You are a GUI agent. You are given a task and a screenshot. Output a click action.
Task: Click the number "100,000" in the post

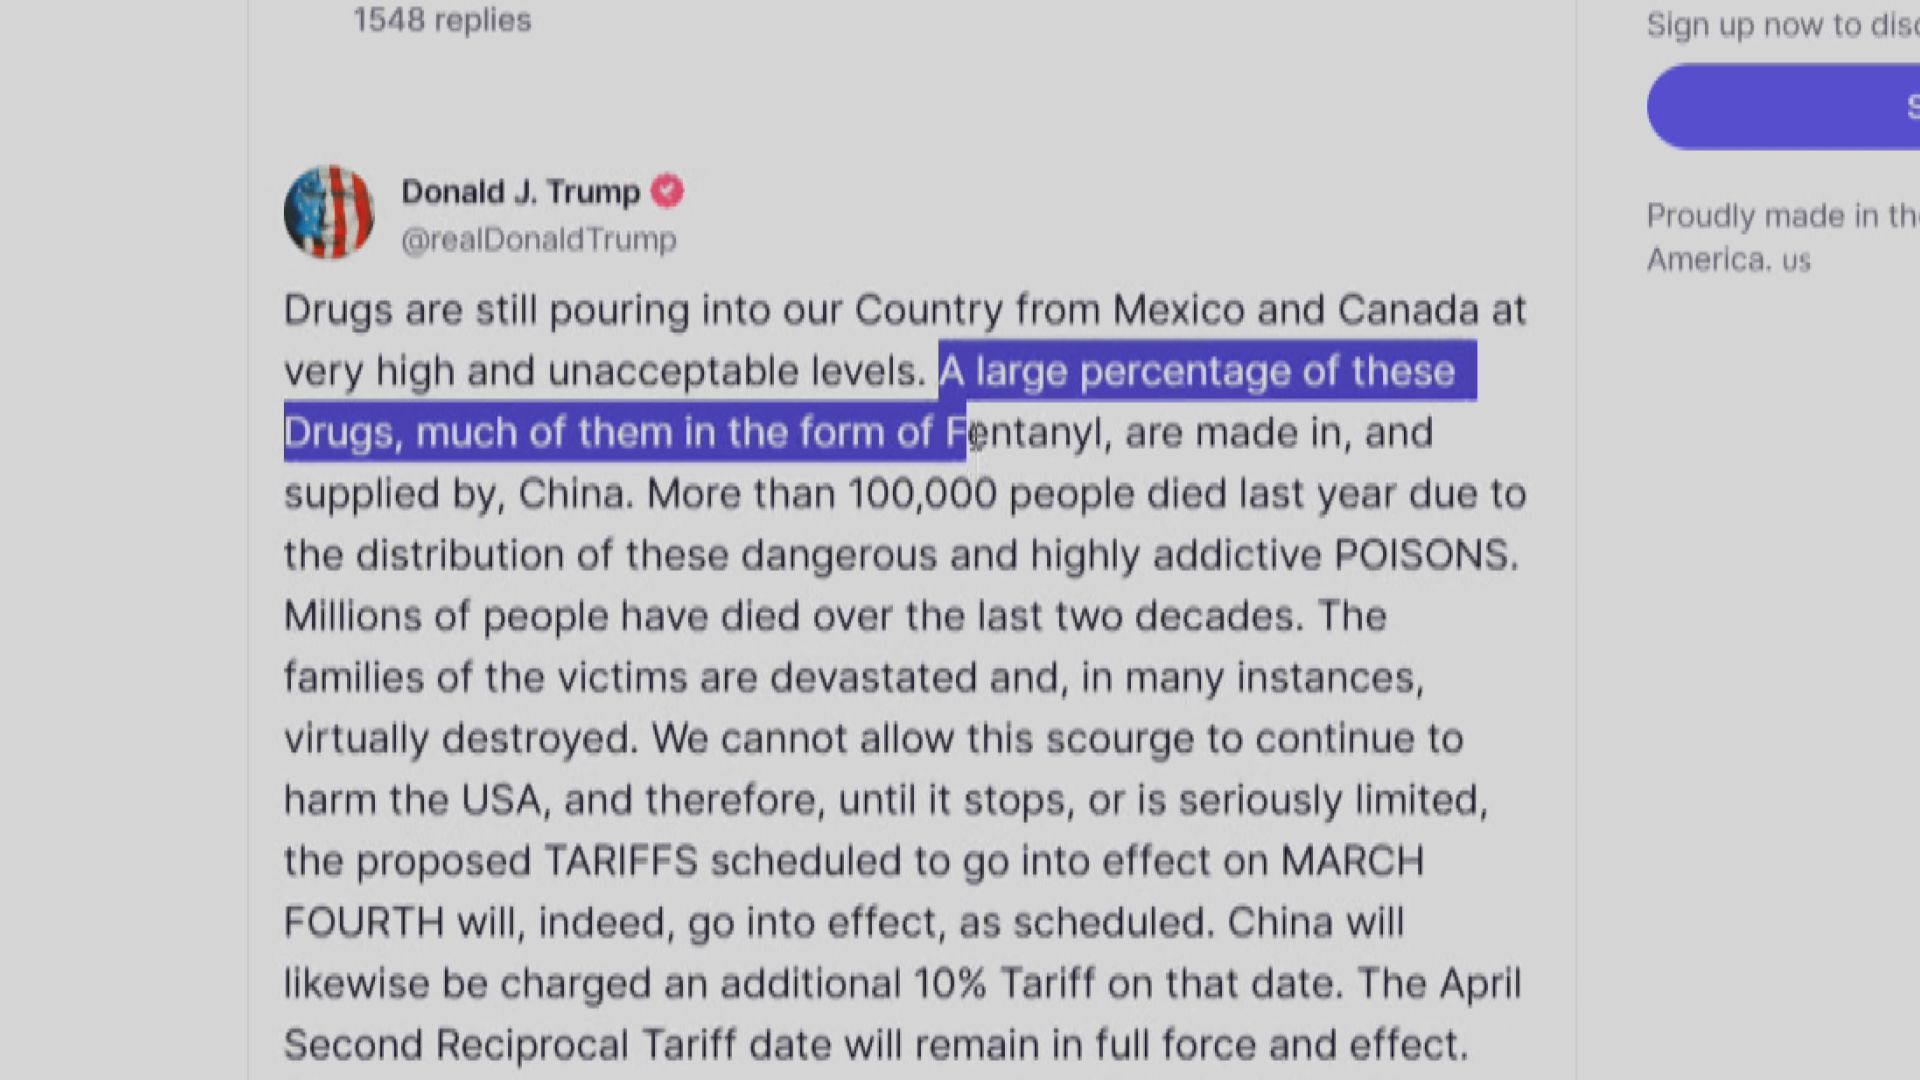[x=922, y=494]
